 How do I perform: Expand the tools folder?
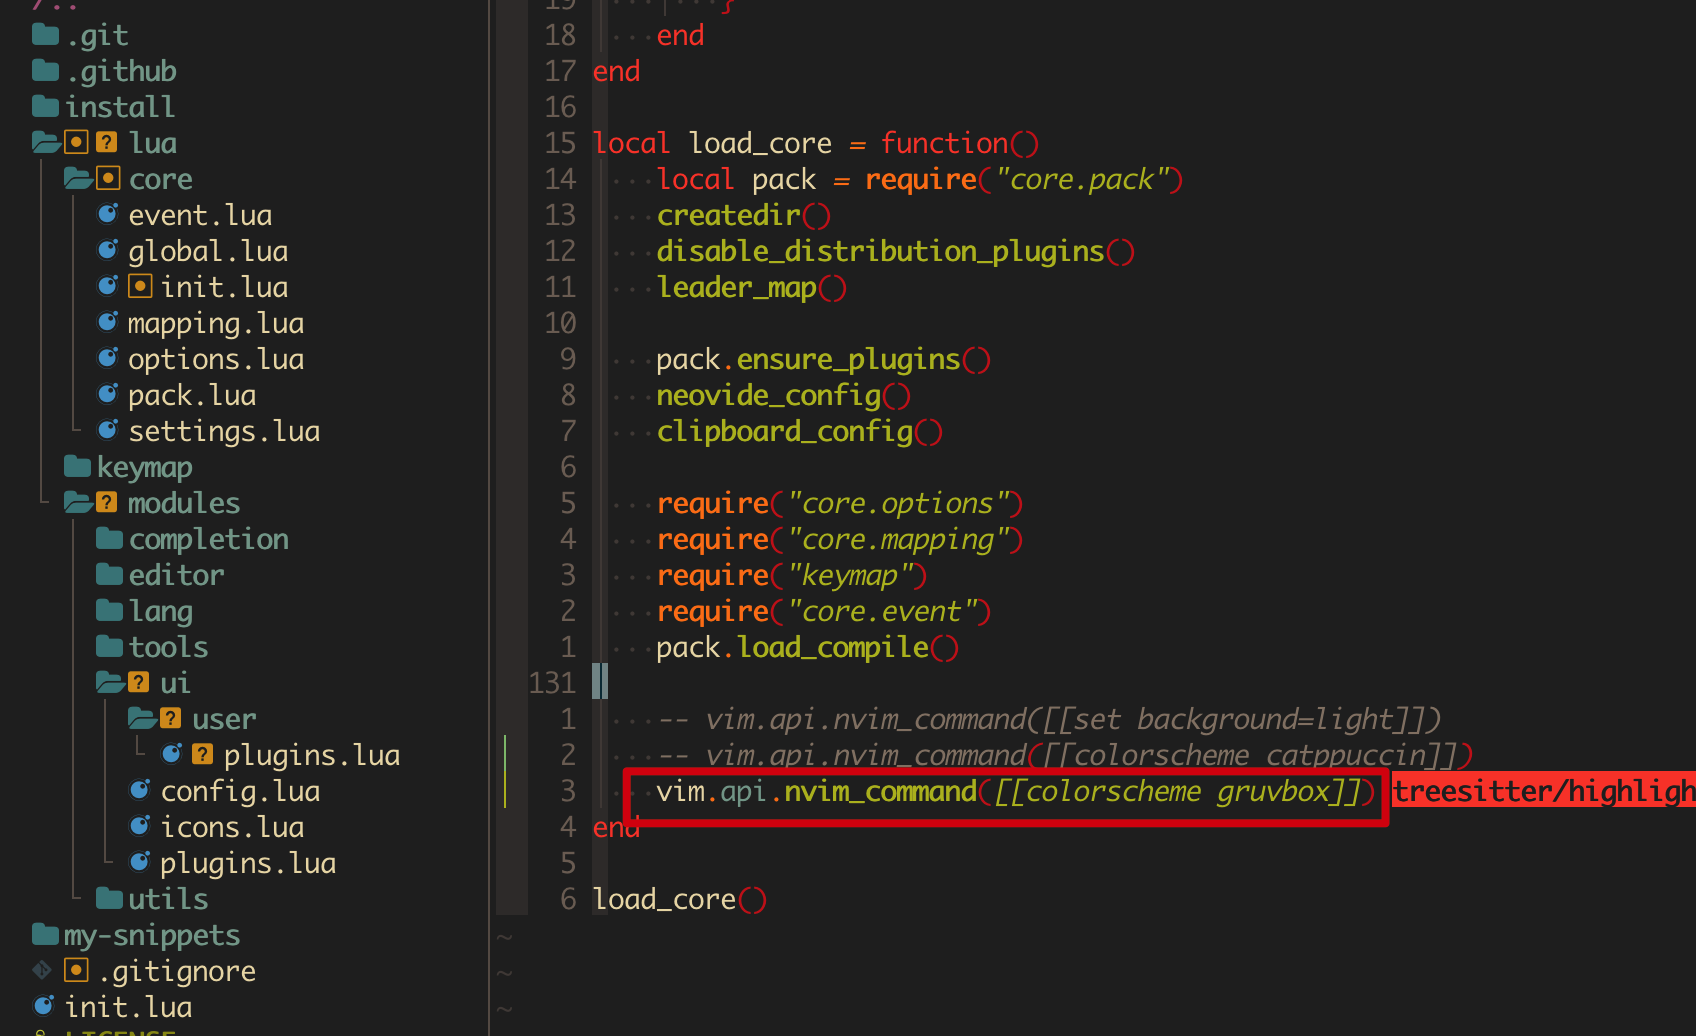[168, 646]
